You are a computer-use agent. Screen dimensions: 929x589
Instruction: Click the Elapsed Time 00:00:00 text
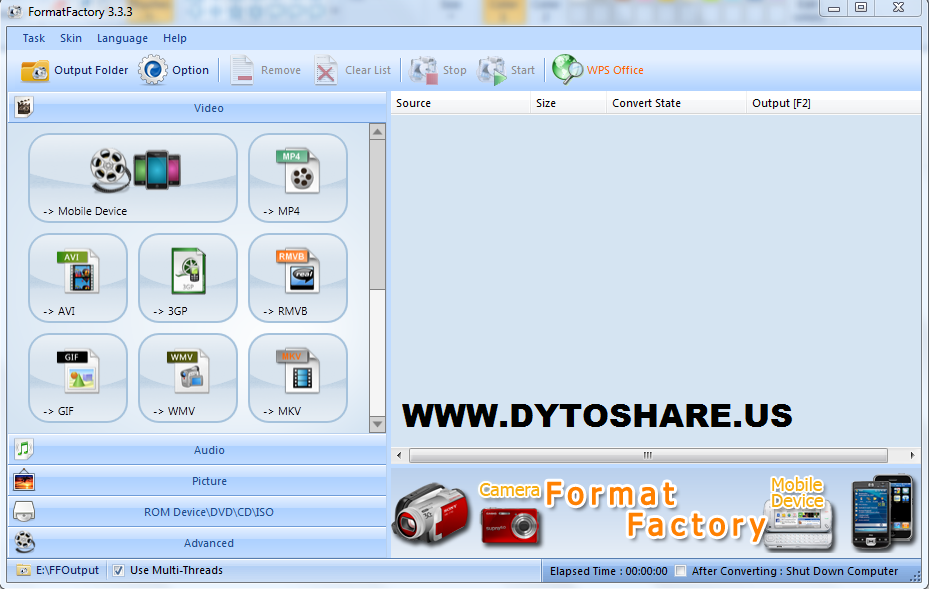click(608, 571)
